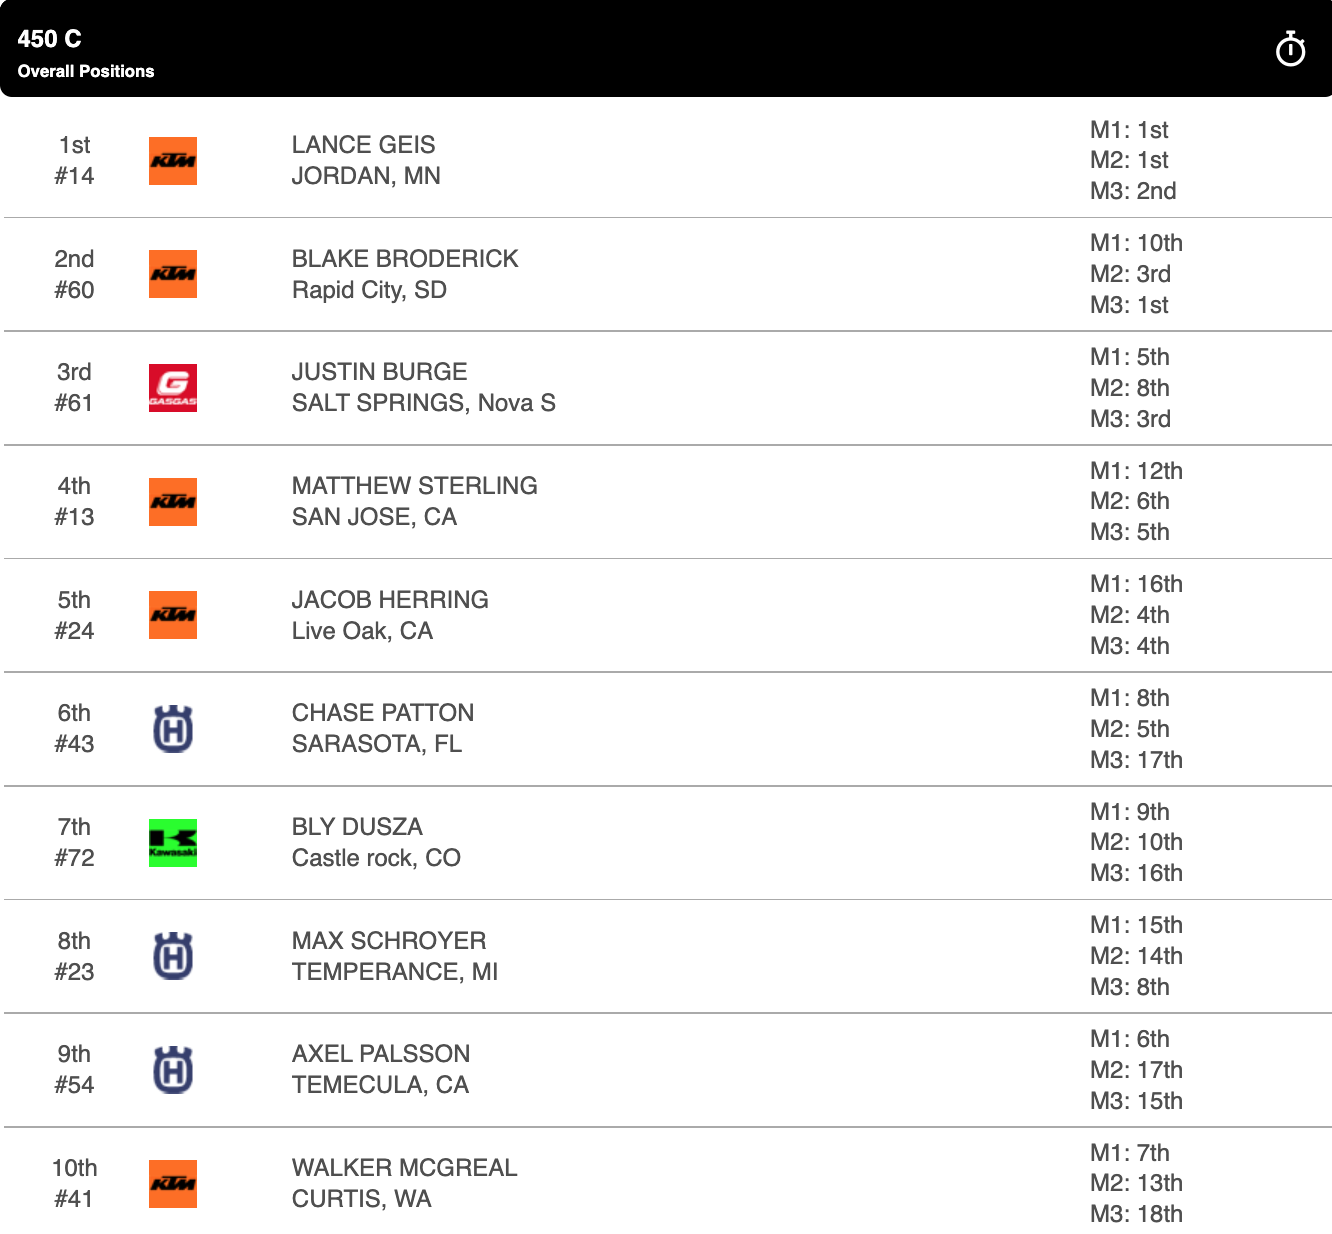Click Overall Positions subtitle
This screenshot has height=1234, width=1332.
pos(86,71)
